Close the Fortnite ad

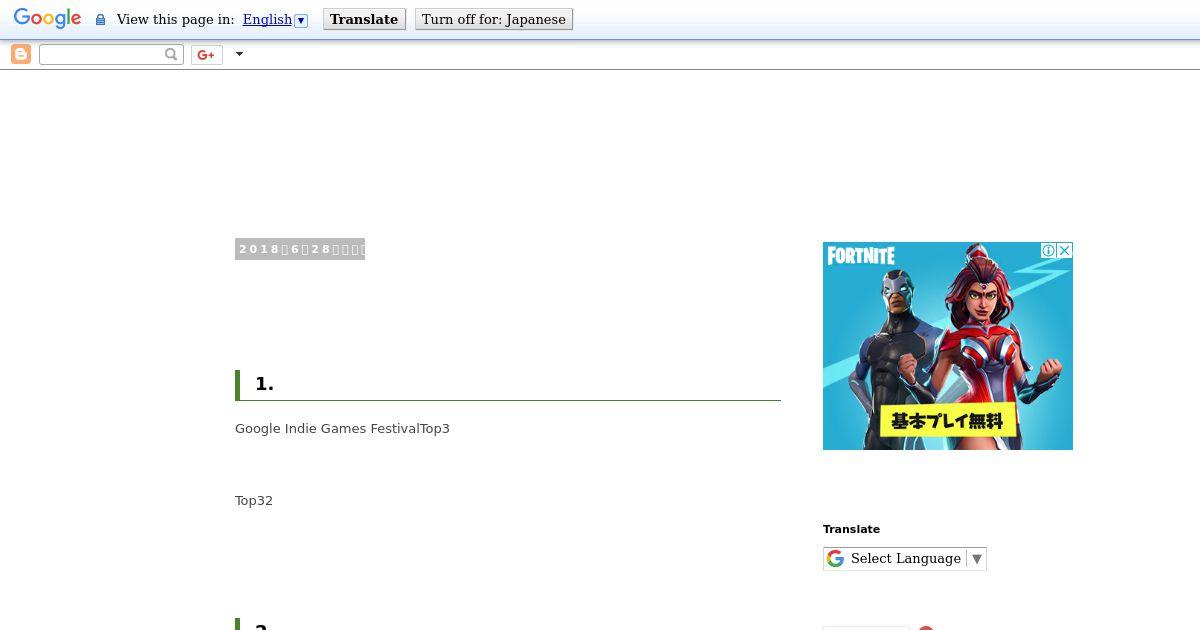pyautogui.click(x=1065, y=250)
